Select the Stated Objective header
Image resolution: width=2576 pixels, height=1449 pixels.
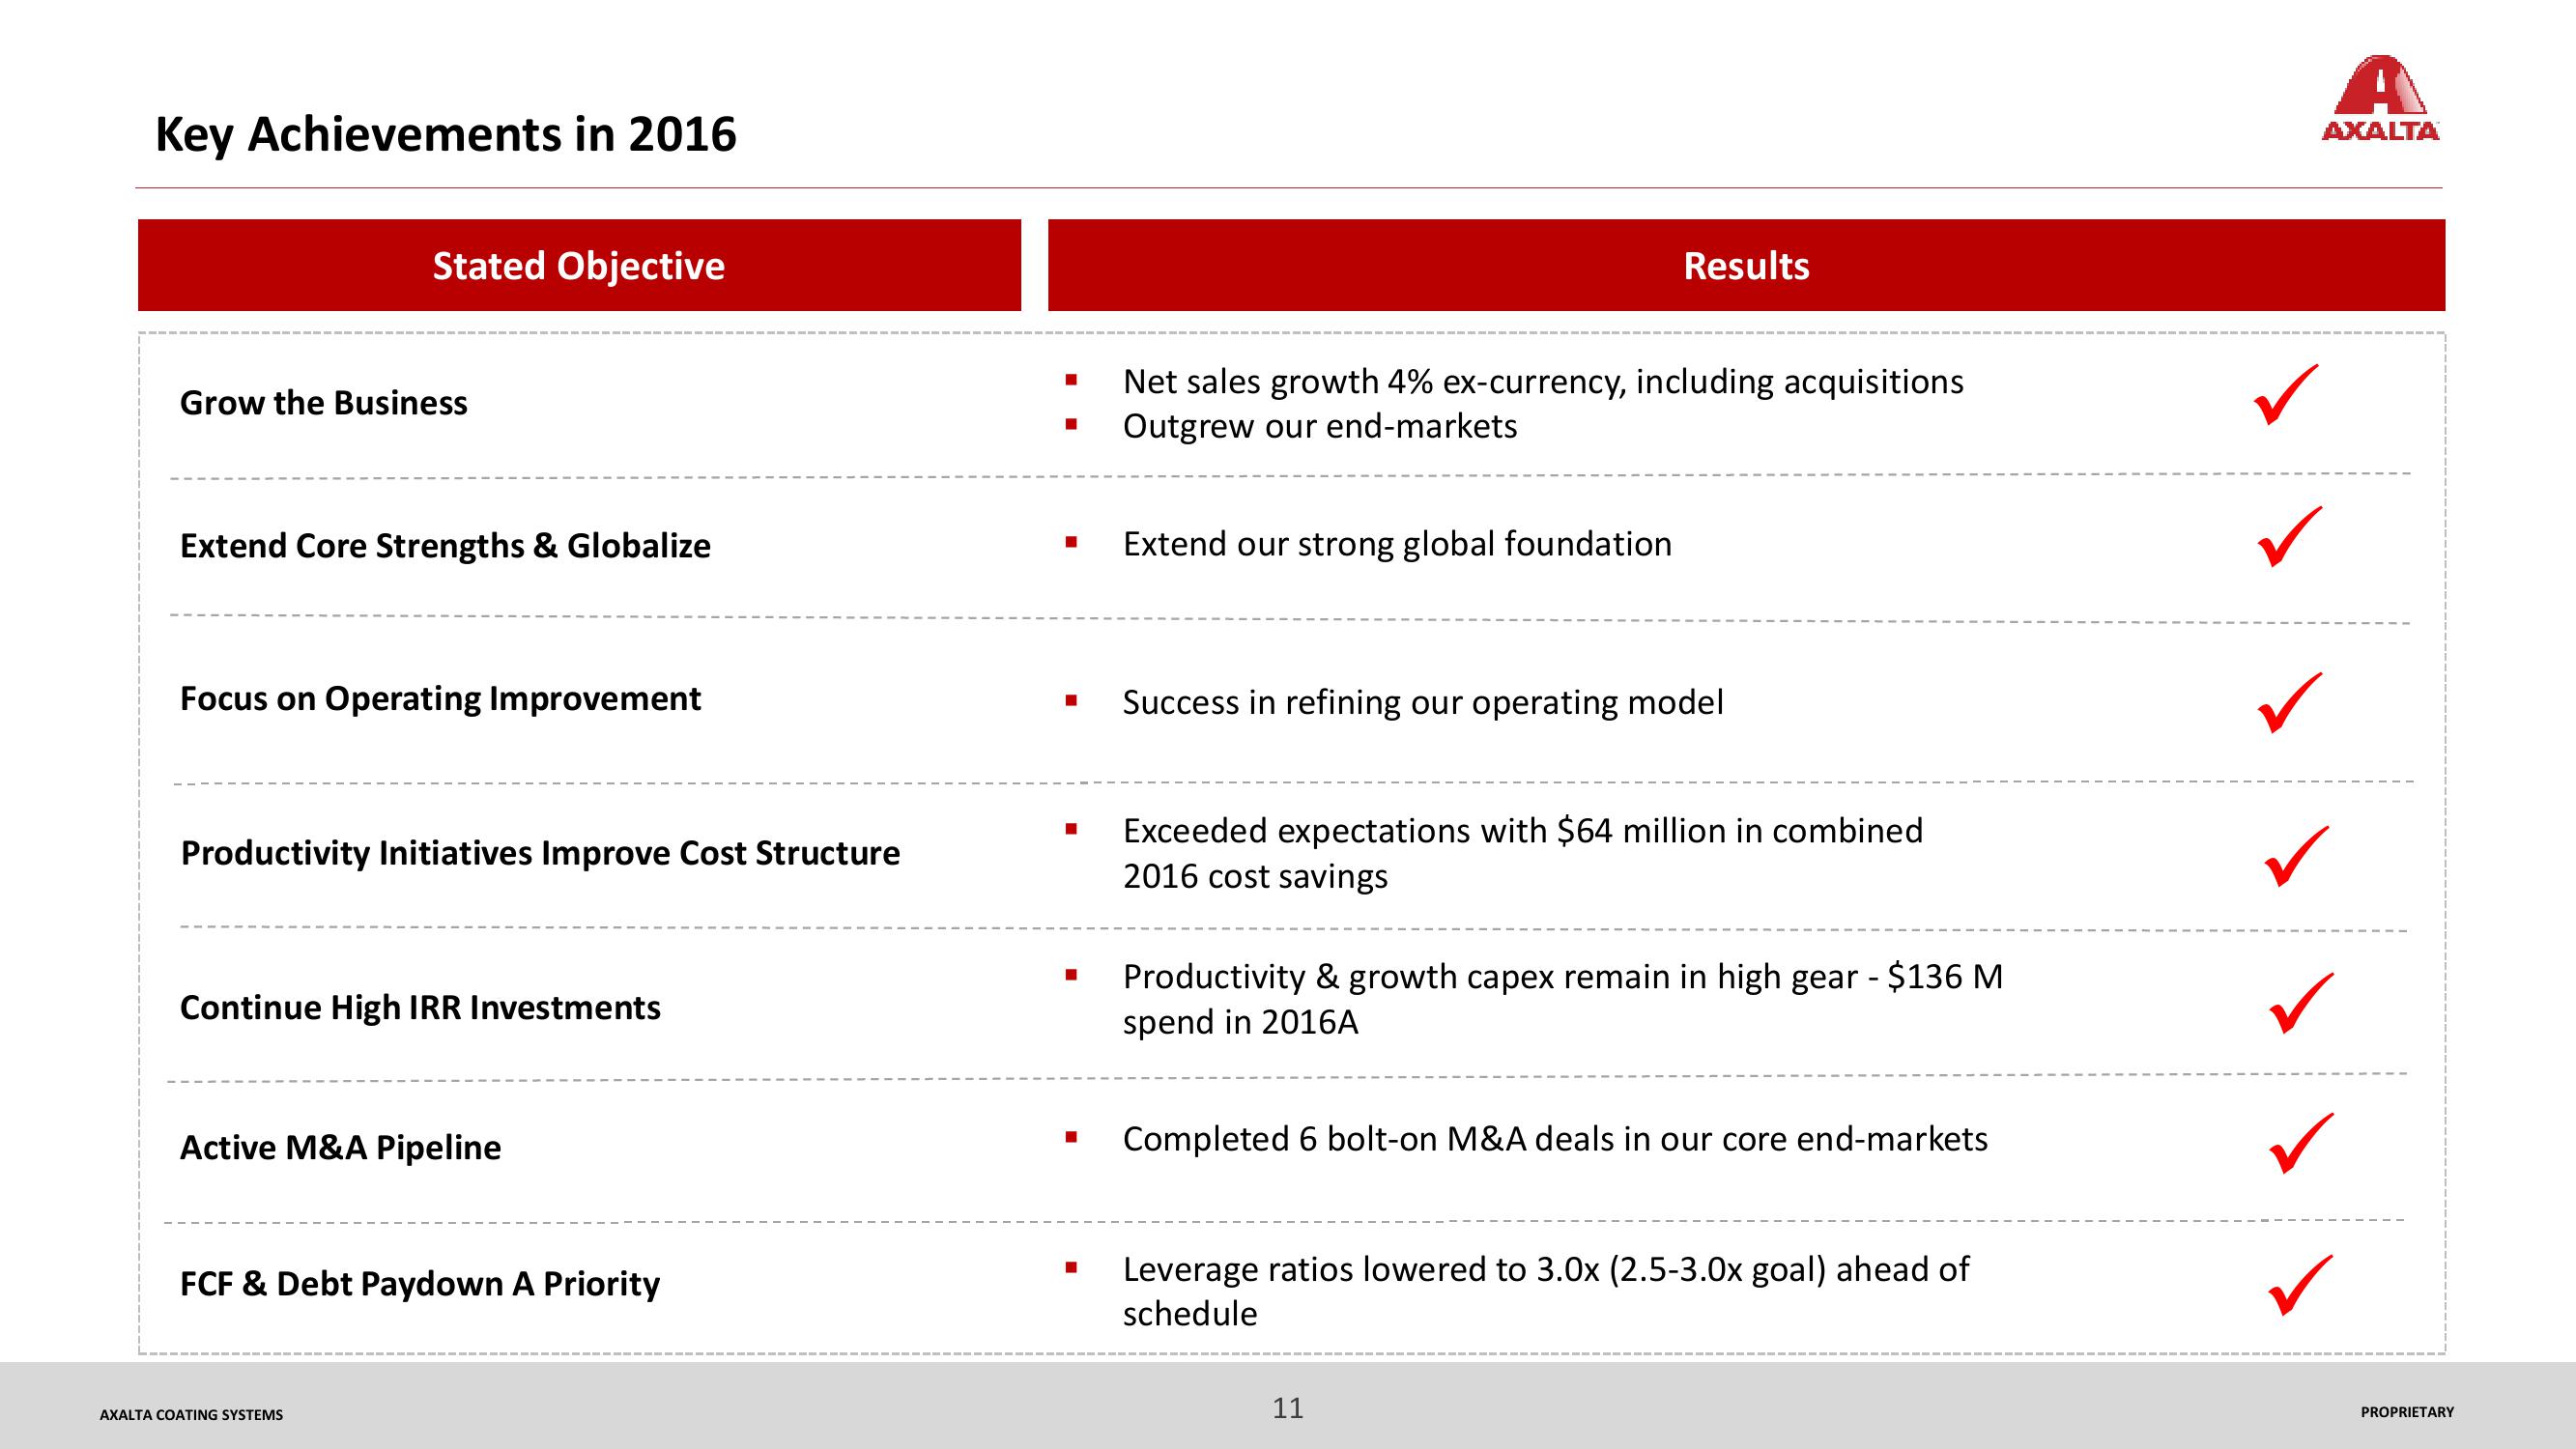pos(579,265)
